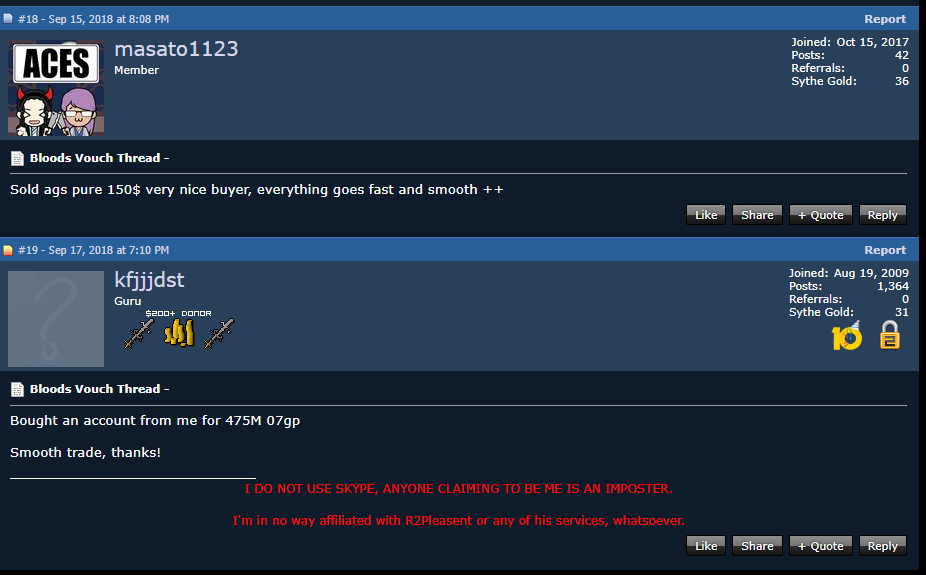Share post #18
Image resolution: width=926 pixels, height=575 pixels.
click(x=757, y=215)
